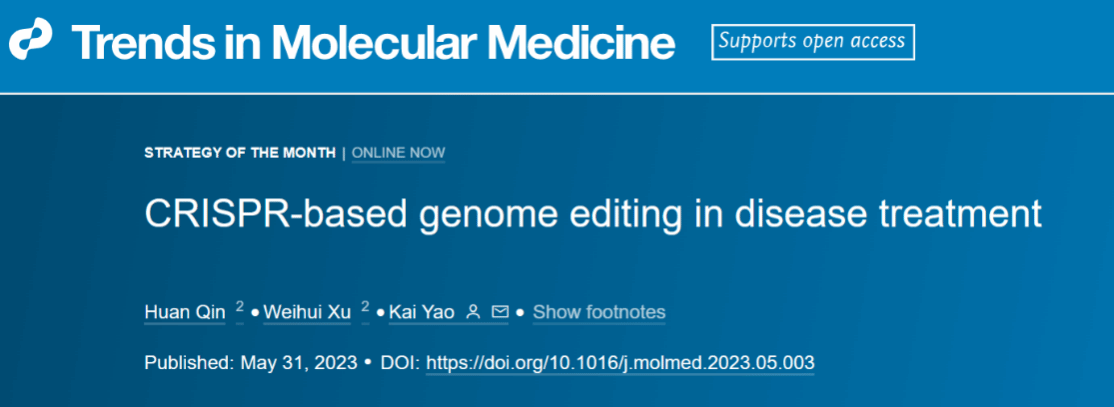Click the May 31, 2023 date

[299, 362]
